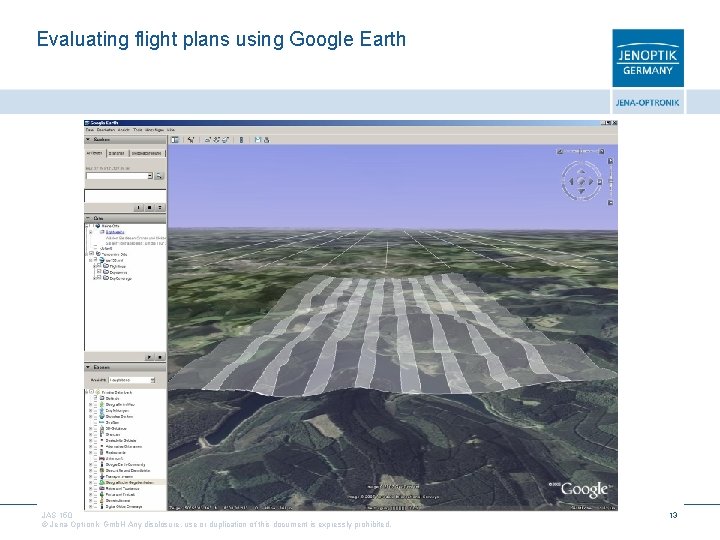
Task: Open the Hinzufügen menu
Action: pos(154,130)
